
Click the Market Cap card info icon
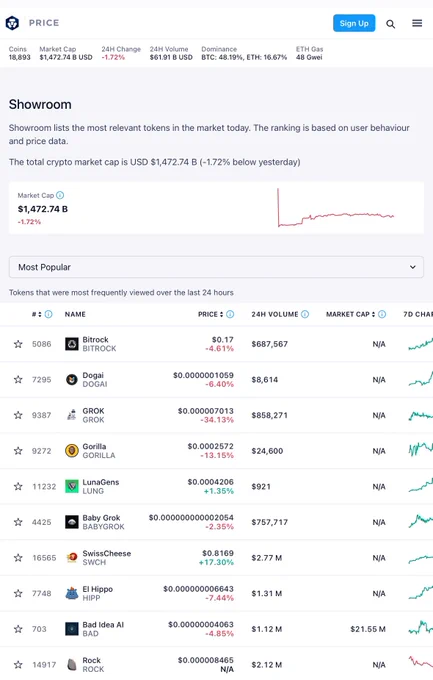point(60,195)
